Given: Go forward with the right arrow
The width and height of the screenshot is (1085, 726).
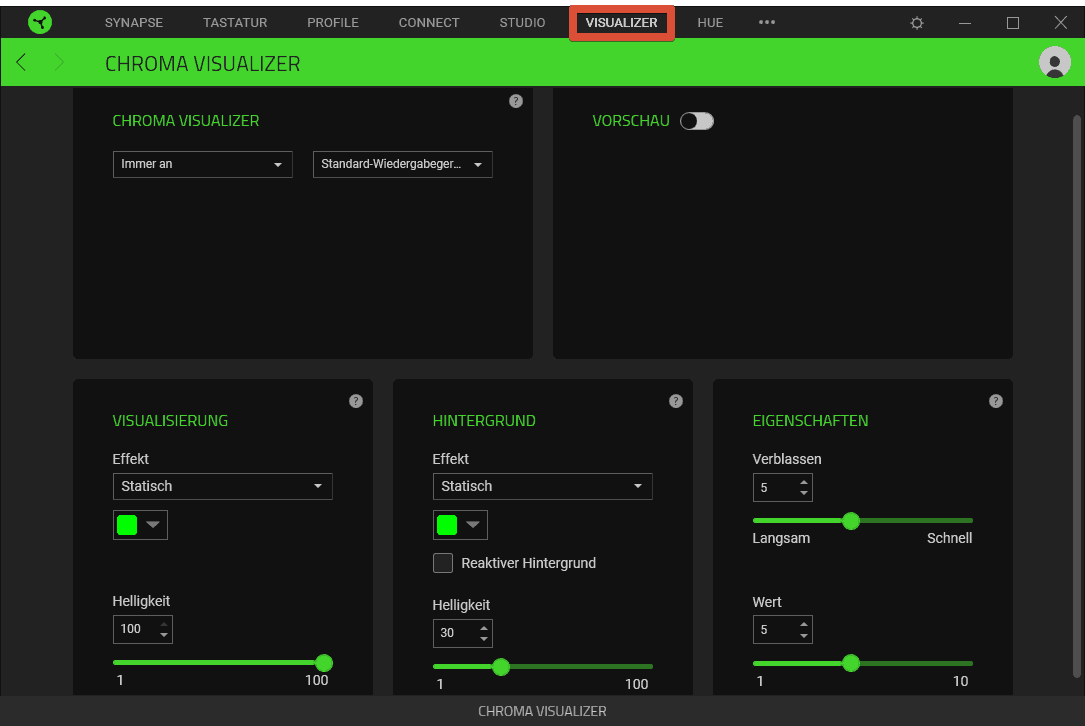Looking at the screenshot, I should 59,62.
